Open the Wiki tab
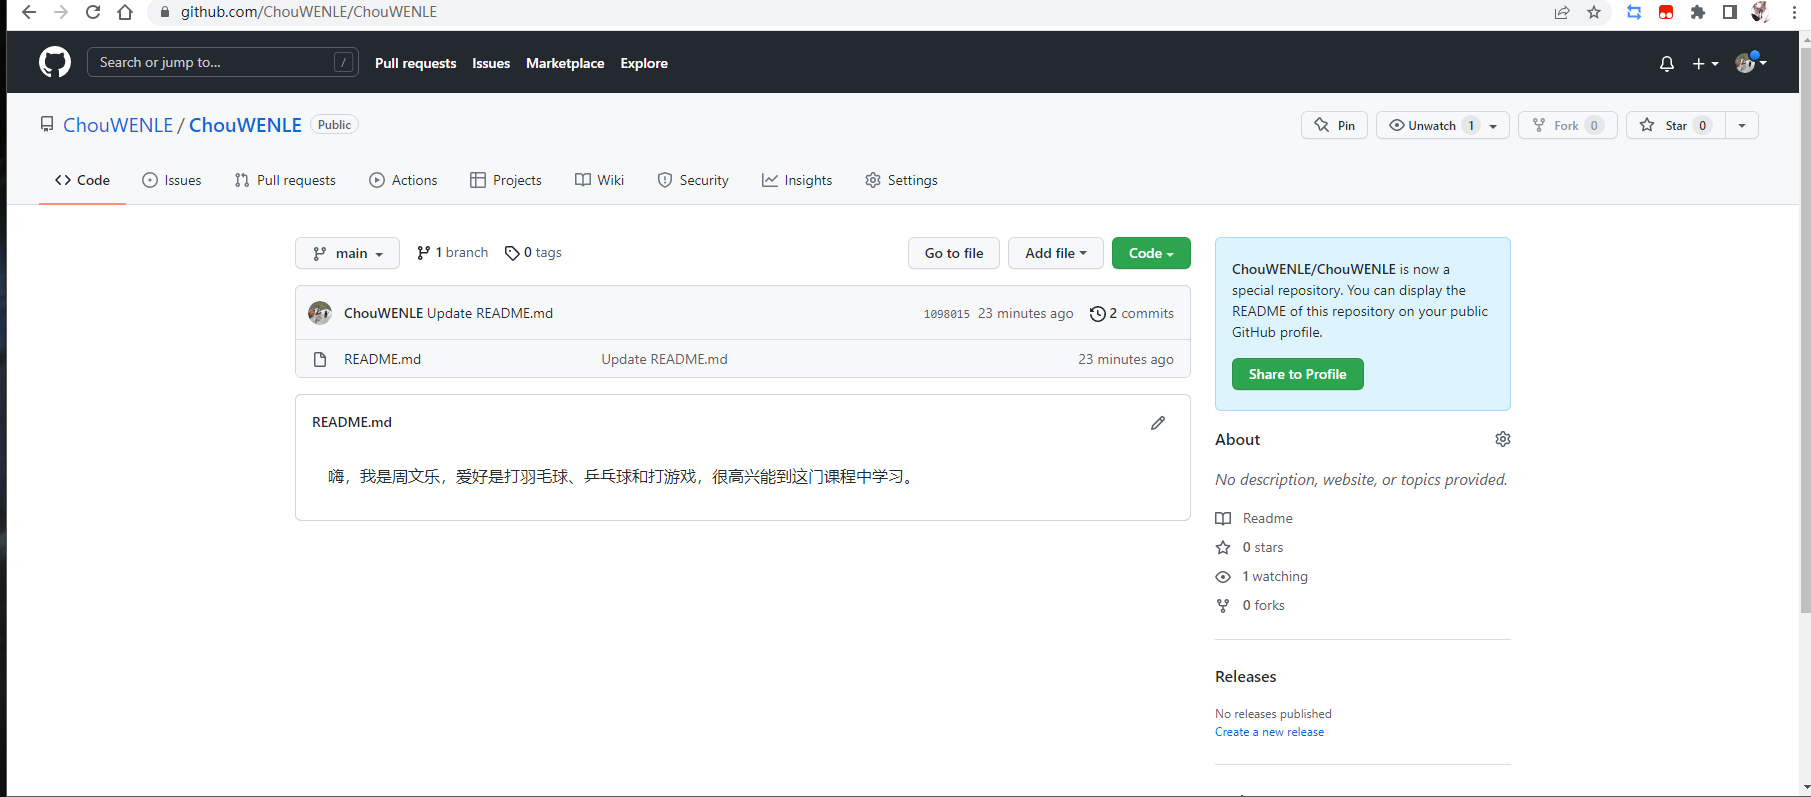This screenshot has height=797, width=1811. 599,180
